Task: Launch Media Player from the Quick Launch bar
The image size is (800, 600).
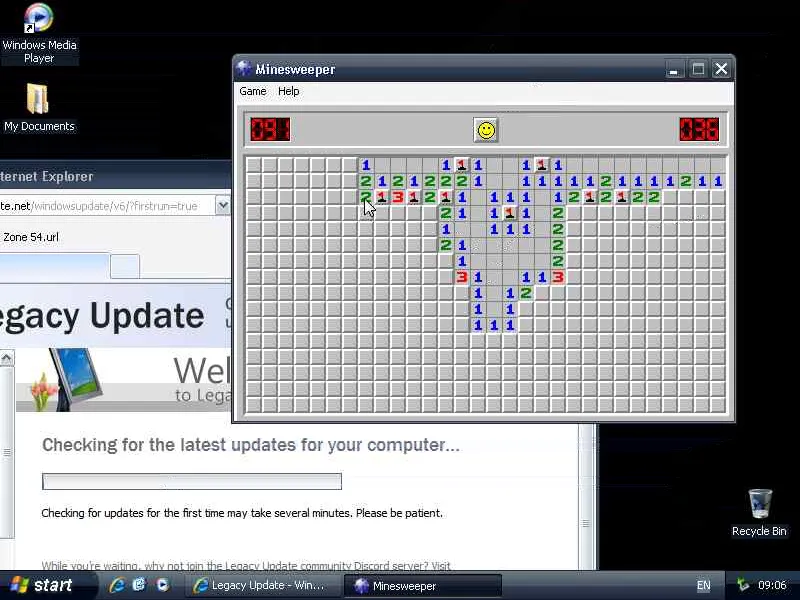Action: (x=163, y=585)
